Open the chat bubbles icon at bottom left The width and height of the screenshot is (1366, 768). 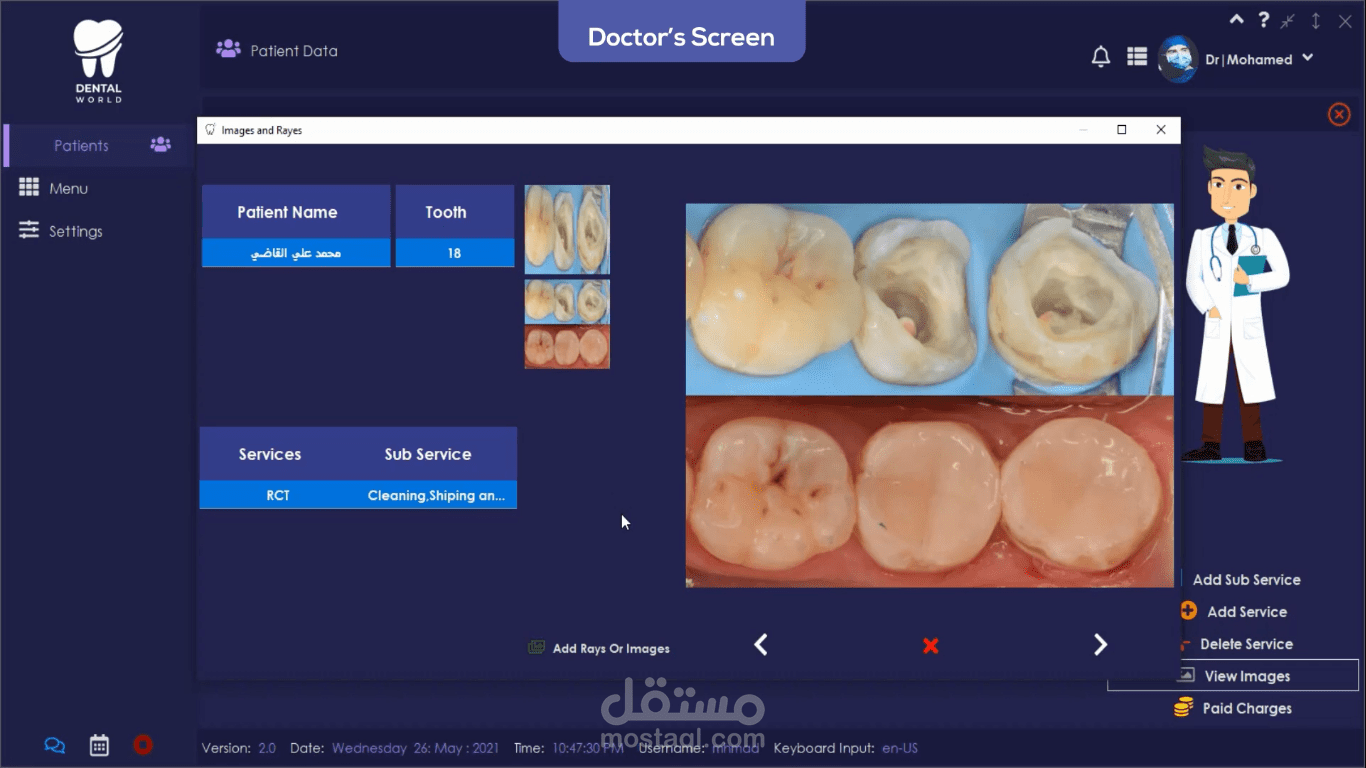[55, 745]
